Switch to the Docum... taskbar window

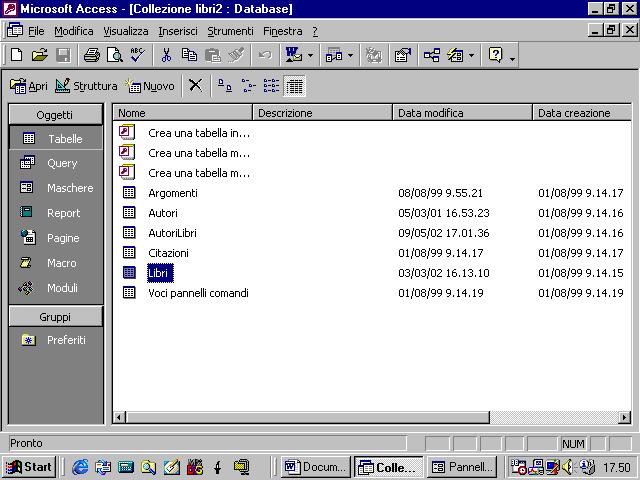pyautogui.click(x=315, y=467)
